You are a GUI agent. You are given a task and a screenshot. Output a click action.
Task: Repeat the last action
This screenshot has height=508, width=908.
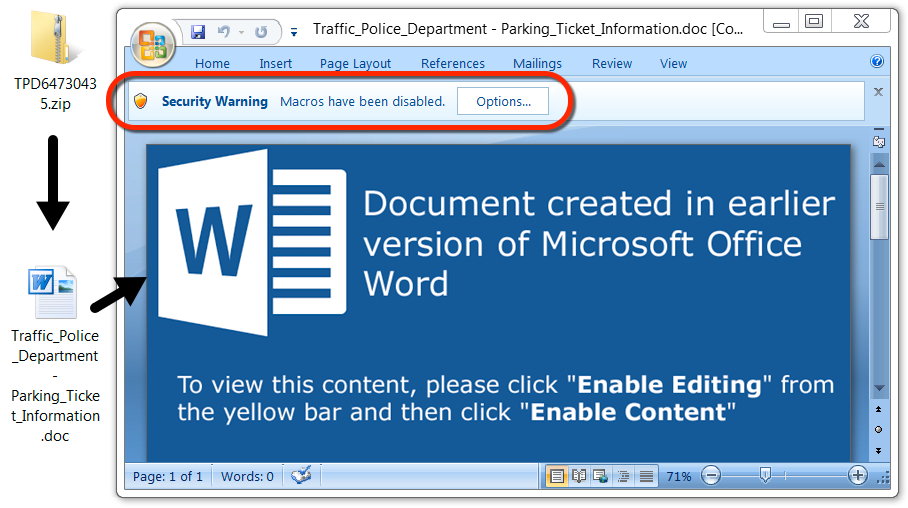point(261,32)
